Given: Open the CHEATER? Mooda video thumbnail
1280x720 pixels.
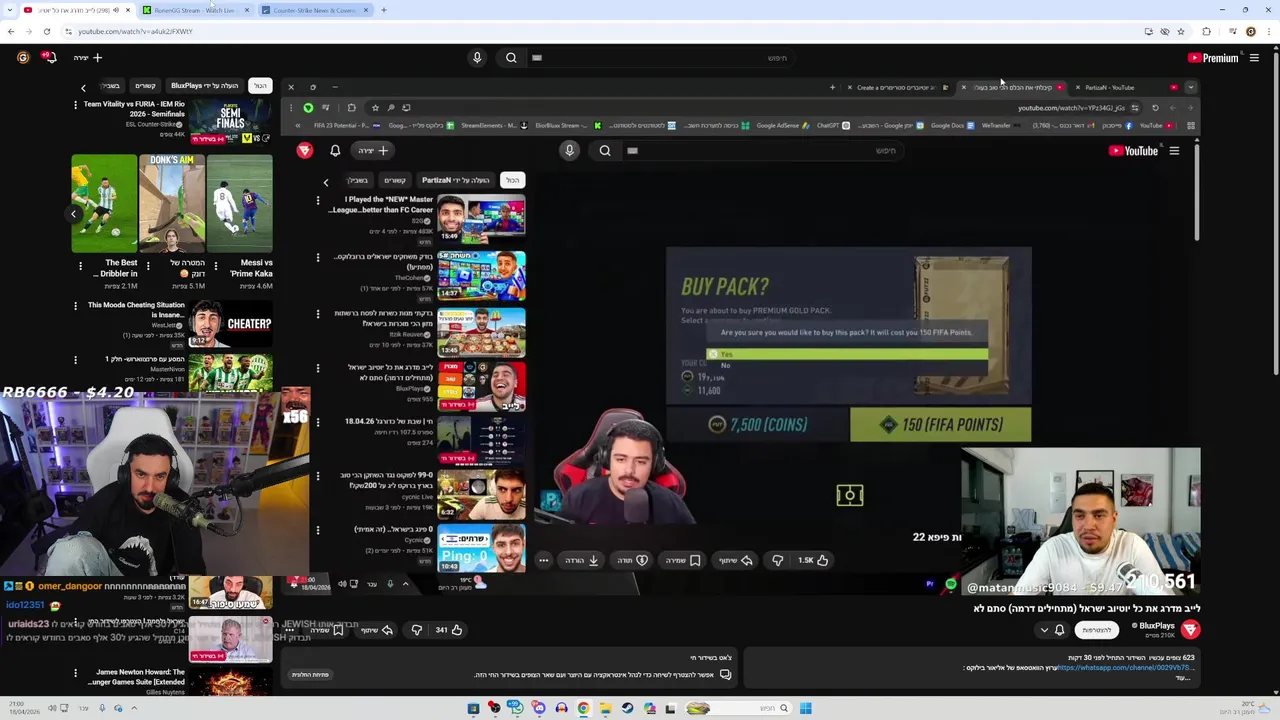Looking at the screenshot, I should pos(231,324).
